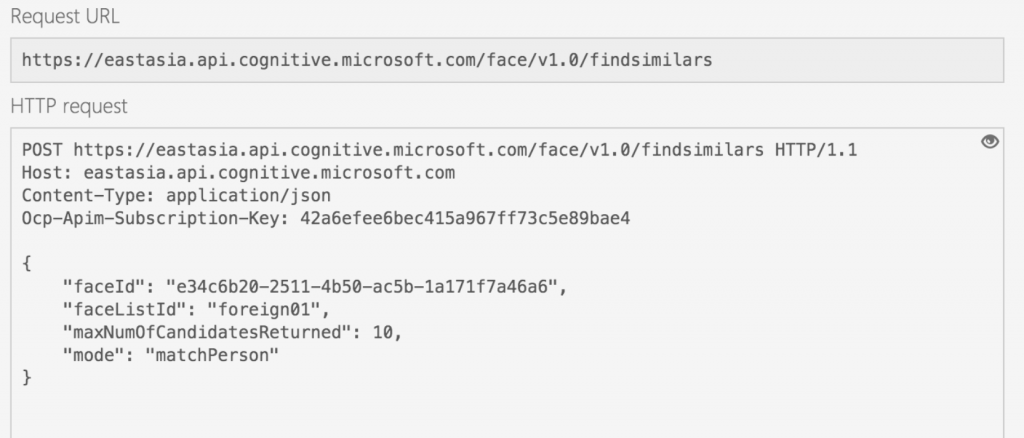This screenshot has width=1024, height=438.
Task: Click the opening curly brace of JSON body
Action: tap(27, 264)
